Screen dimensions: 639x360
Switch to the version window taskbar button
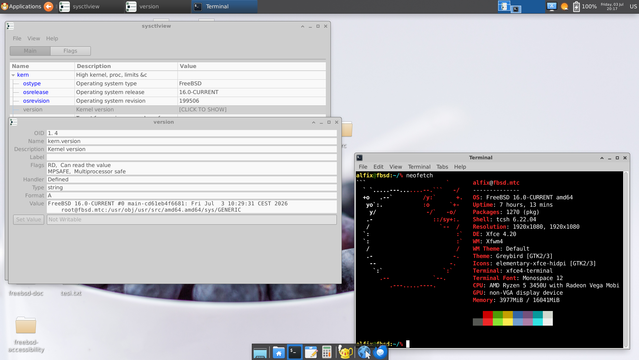click(x=157, y=7)
